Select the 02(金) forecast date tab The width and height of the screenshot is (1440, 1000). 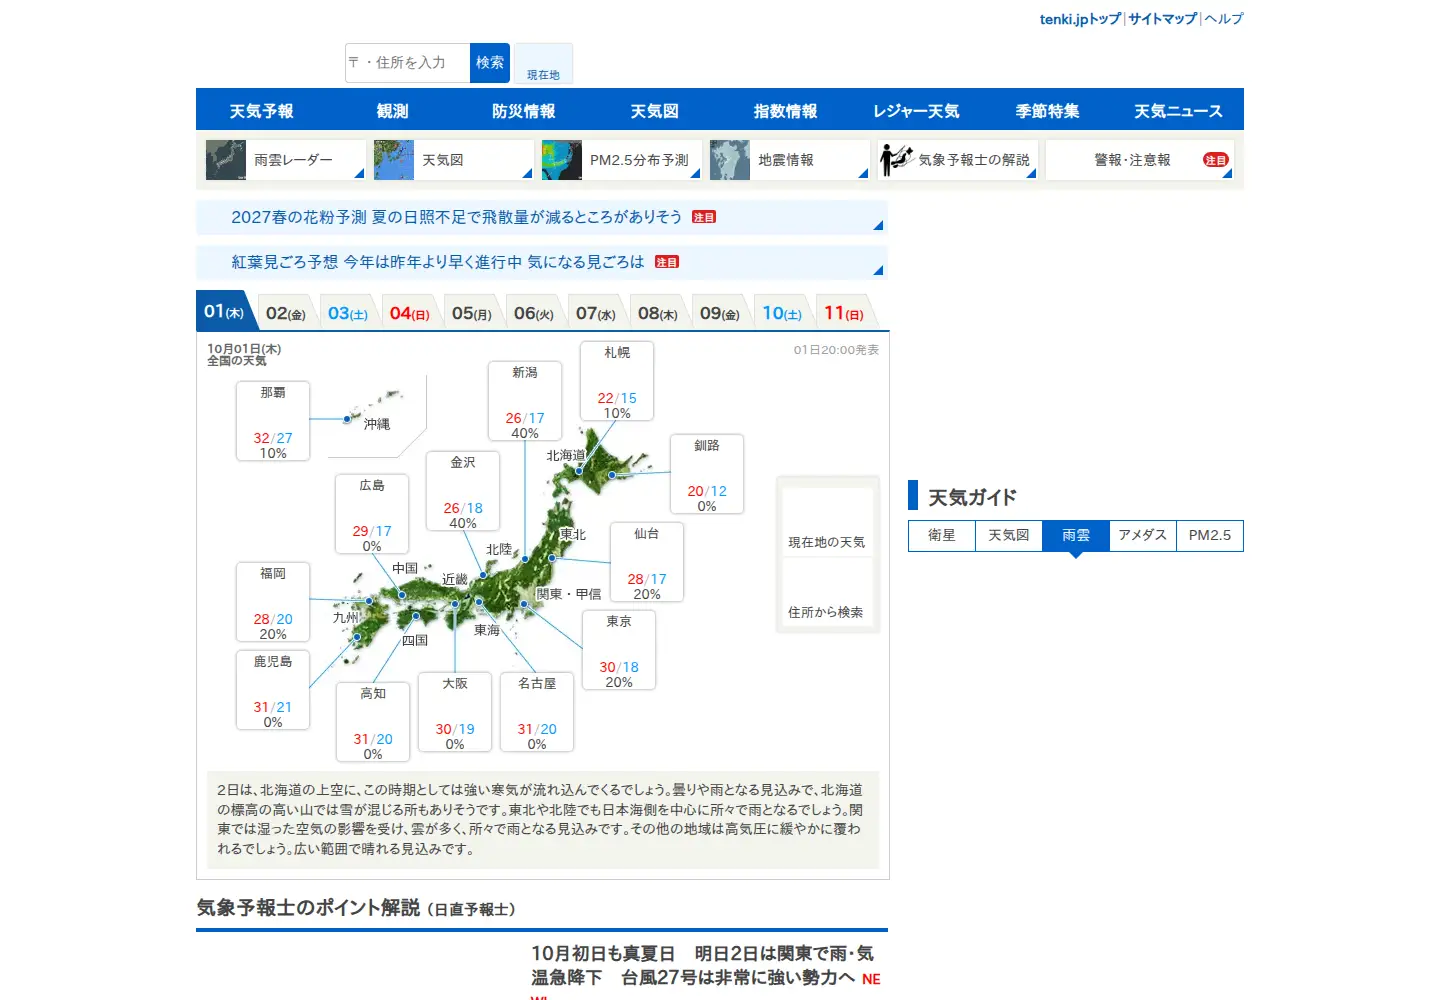[x=286, y=313]
